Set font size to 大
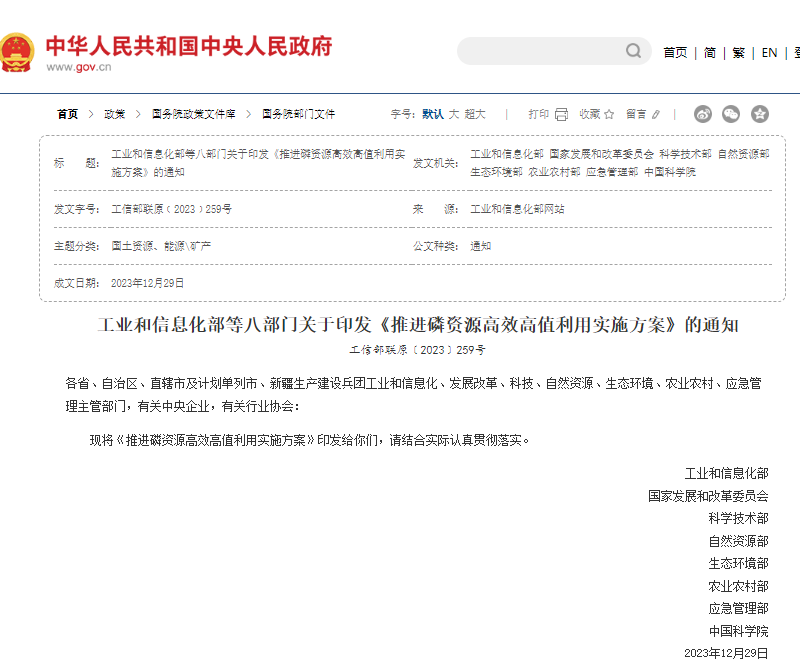The height and width of the screenshot is (662, 800). click(453, 114)
